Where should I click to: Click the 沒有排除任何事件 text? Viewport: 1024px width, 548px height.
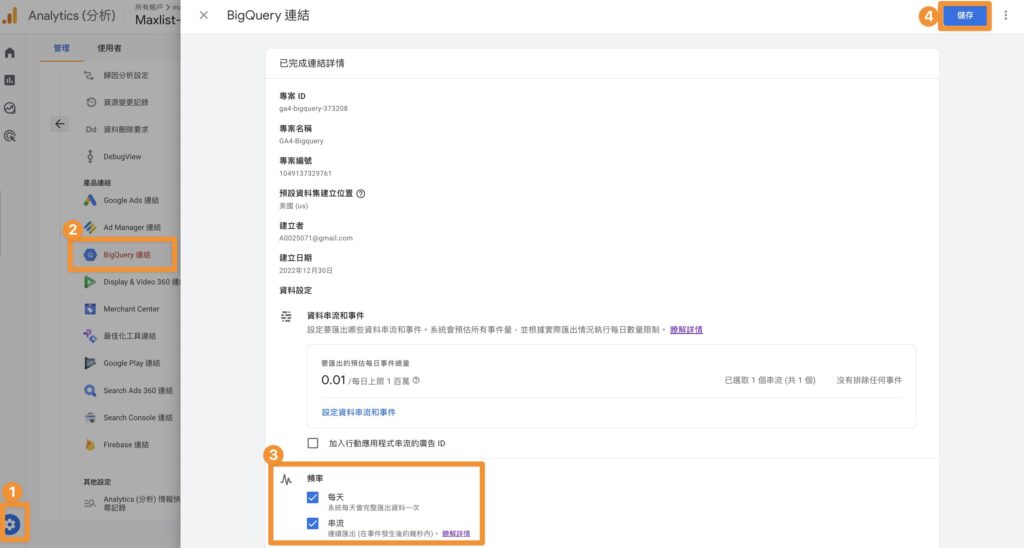click(869, 380)
